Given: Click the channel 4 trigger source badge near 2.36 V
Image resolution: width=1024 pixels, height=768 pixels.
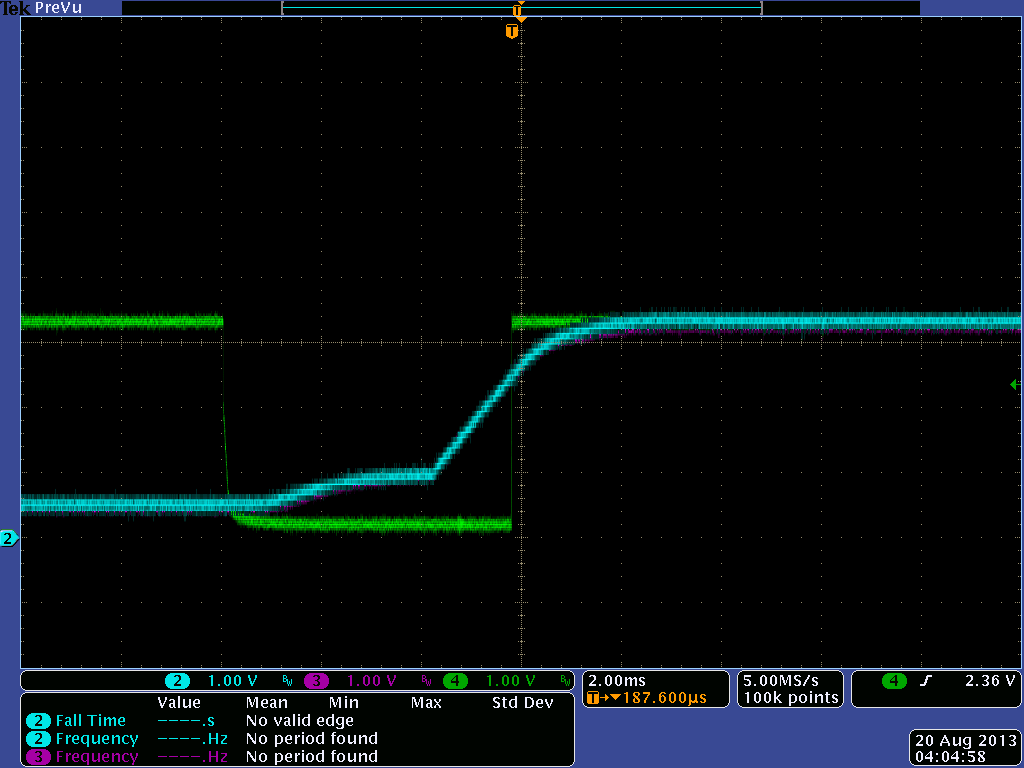Looking at the screenshot, I should coord(894,681).
